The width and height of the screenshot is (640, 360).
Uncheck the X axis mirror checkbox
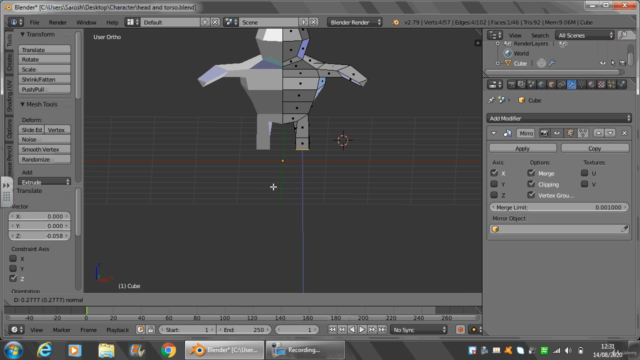(494, 173)
